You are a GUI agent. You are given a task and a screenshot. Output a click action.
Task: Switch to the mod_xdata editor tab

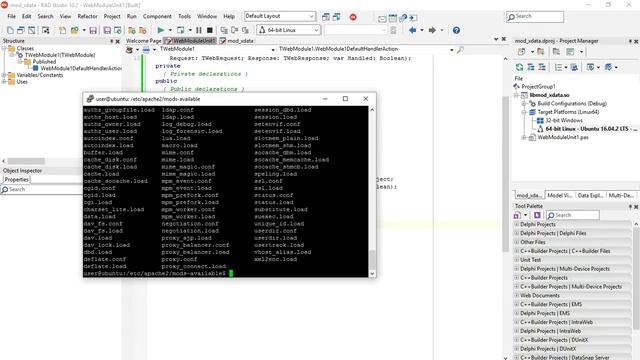(x=237, y=41)
